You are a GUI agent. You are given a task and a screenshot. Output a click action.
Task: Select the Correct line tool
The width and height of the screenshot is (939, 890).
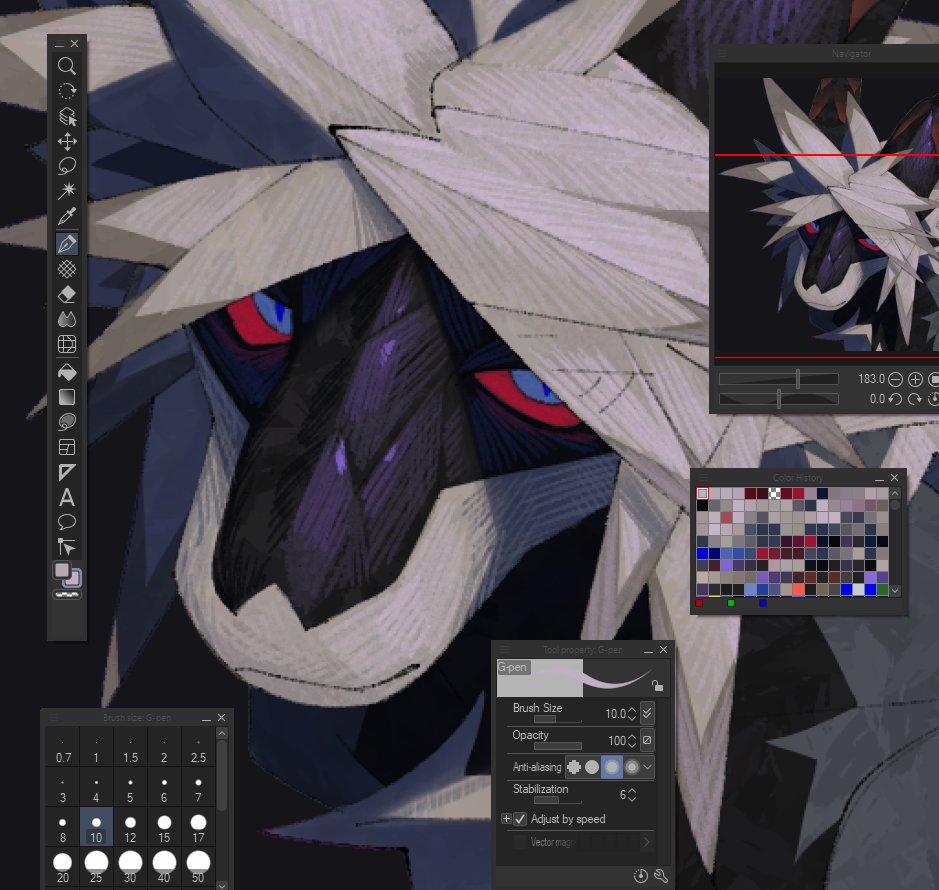coord(66,547)
